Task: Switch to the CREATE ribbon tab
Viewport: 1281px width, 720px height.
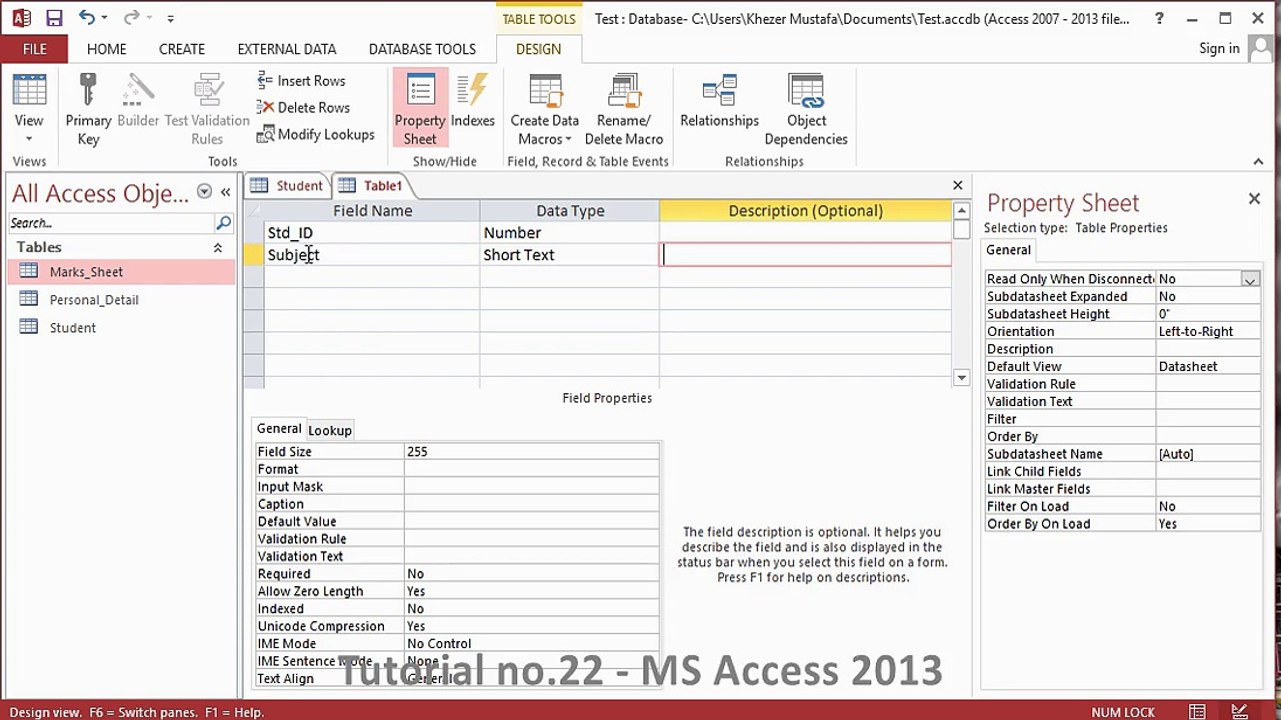Action: pos(182,49)
